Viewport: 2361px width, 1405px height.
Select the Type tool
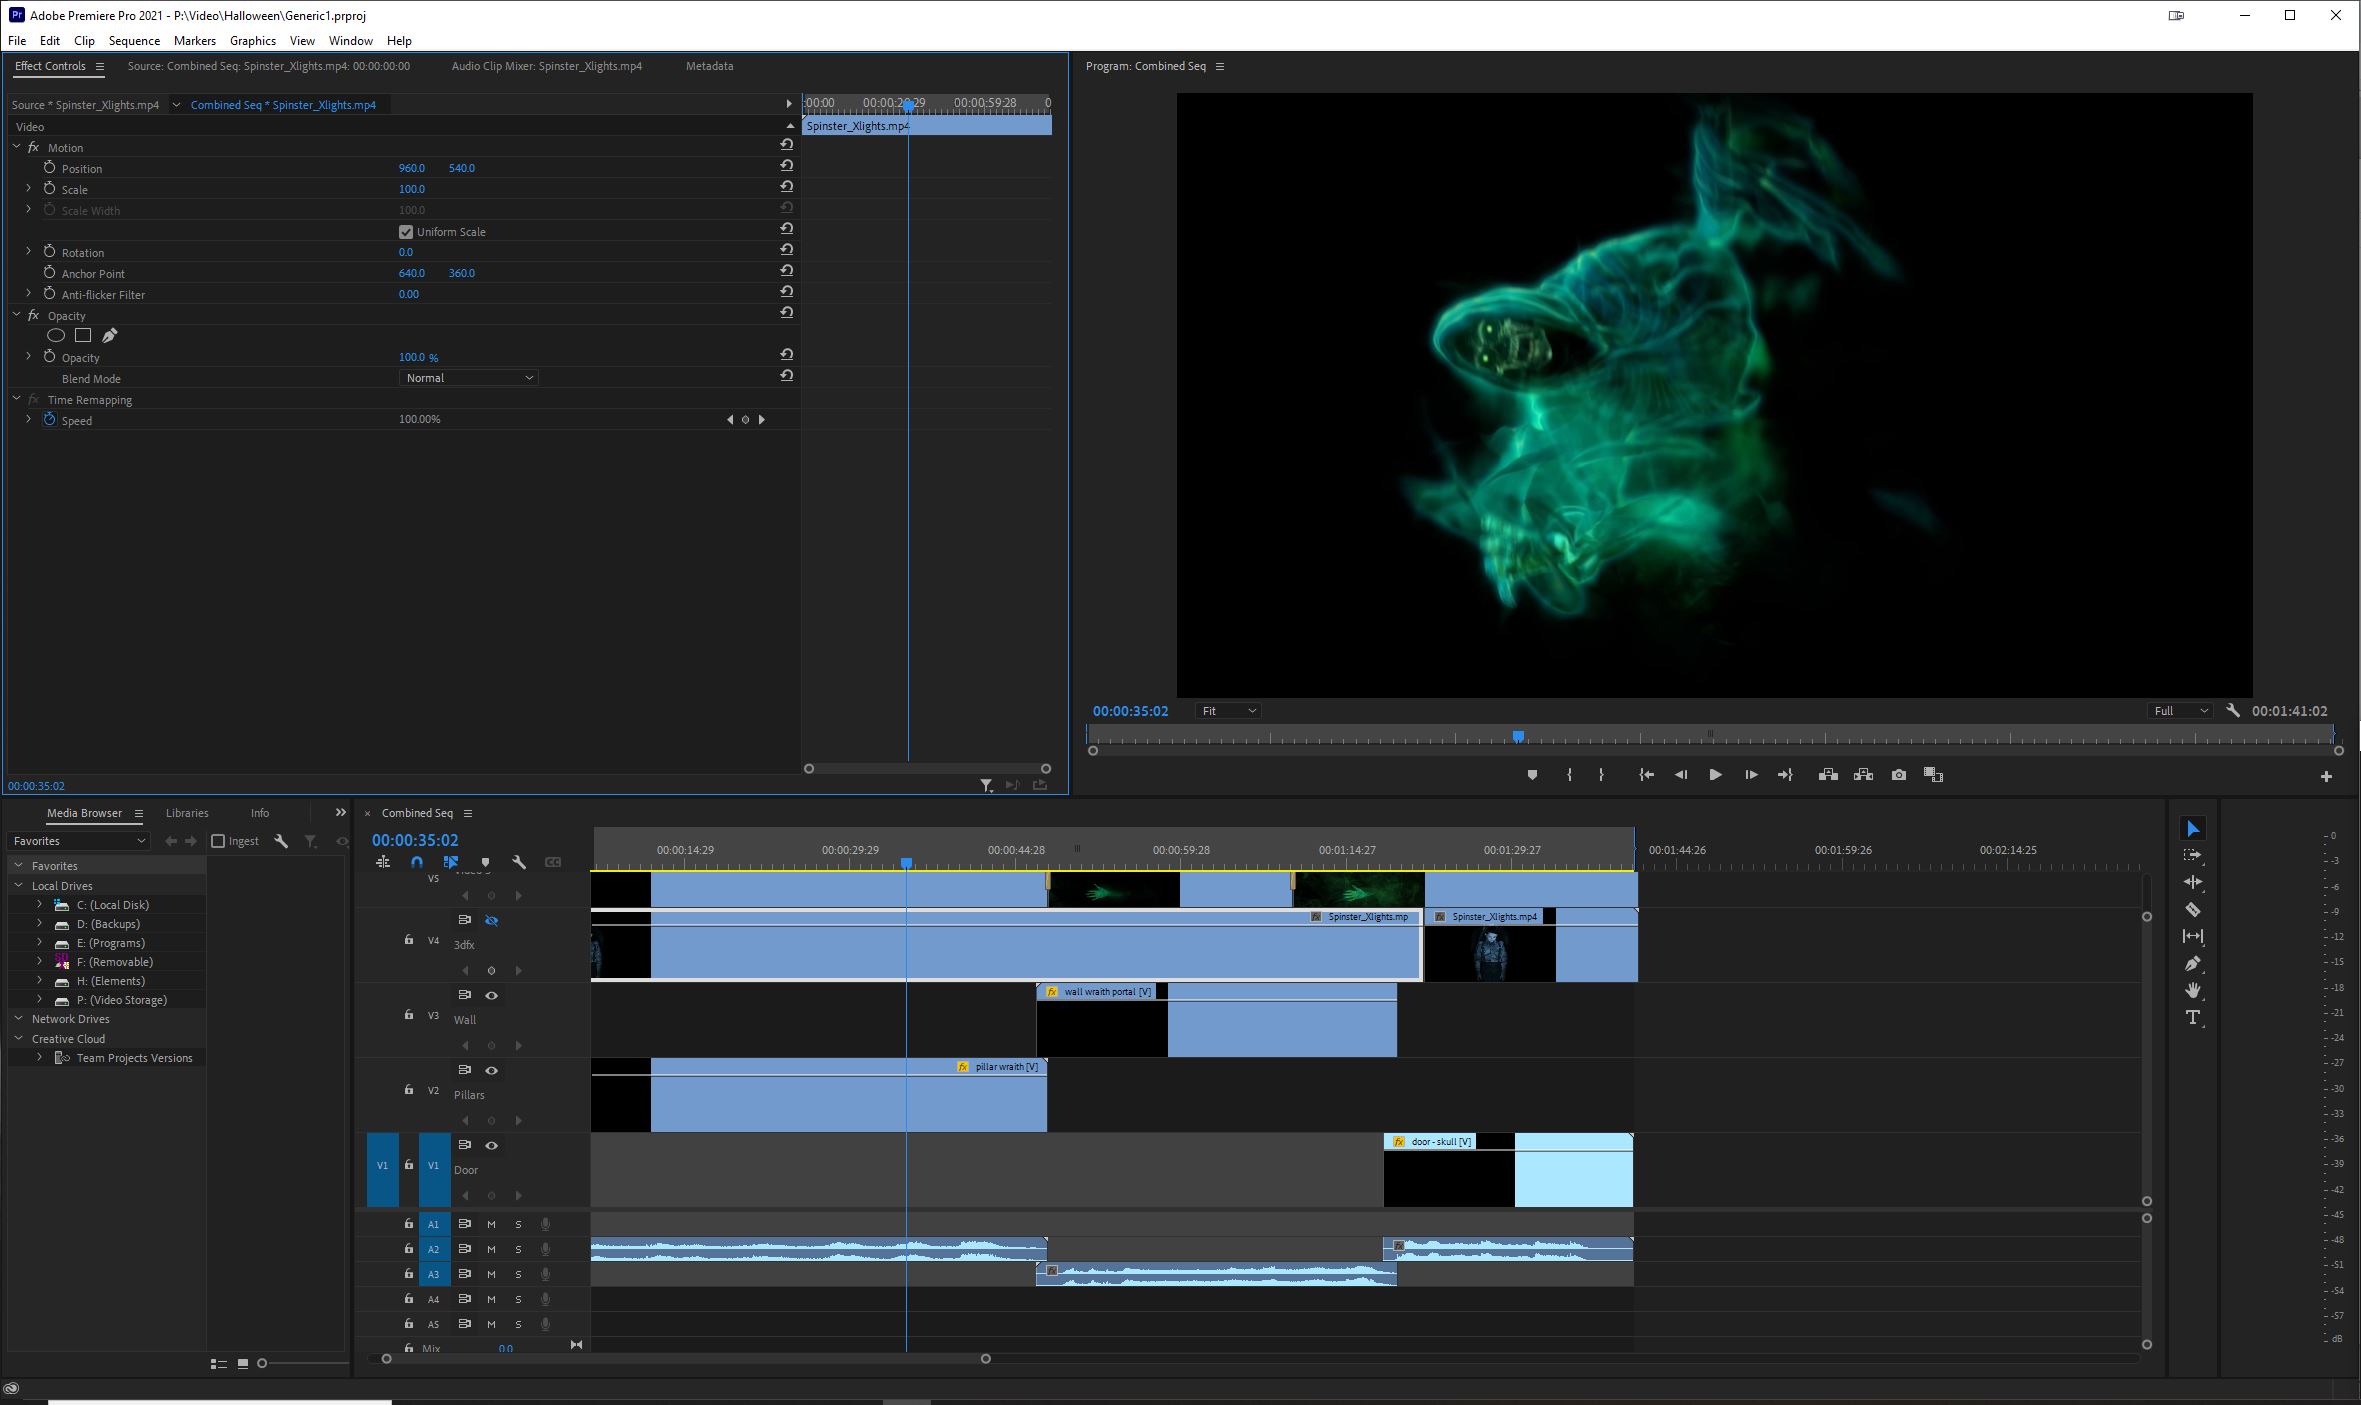coord(2192,1017)
